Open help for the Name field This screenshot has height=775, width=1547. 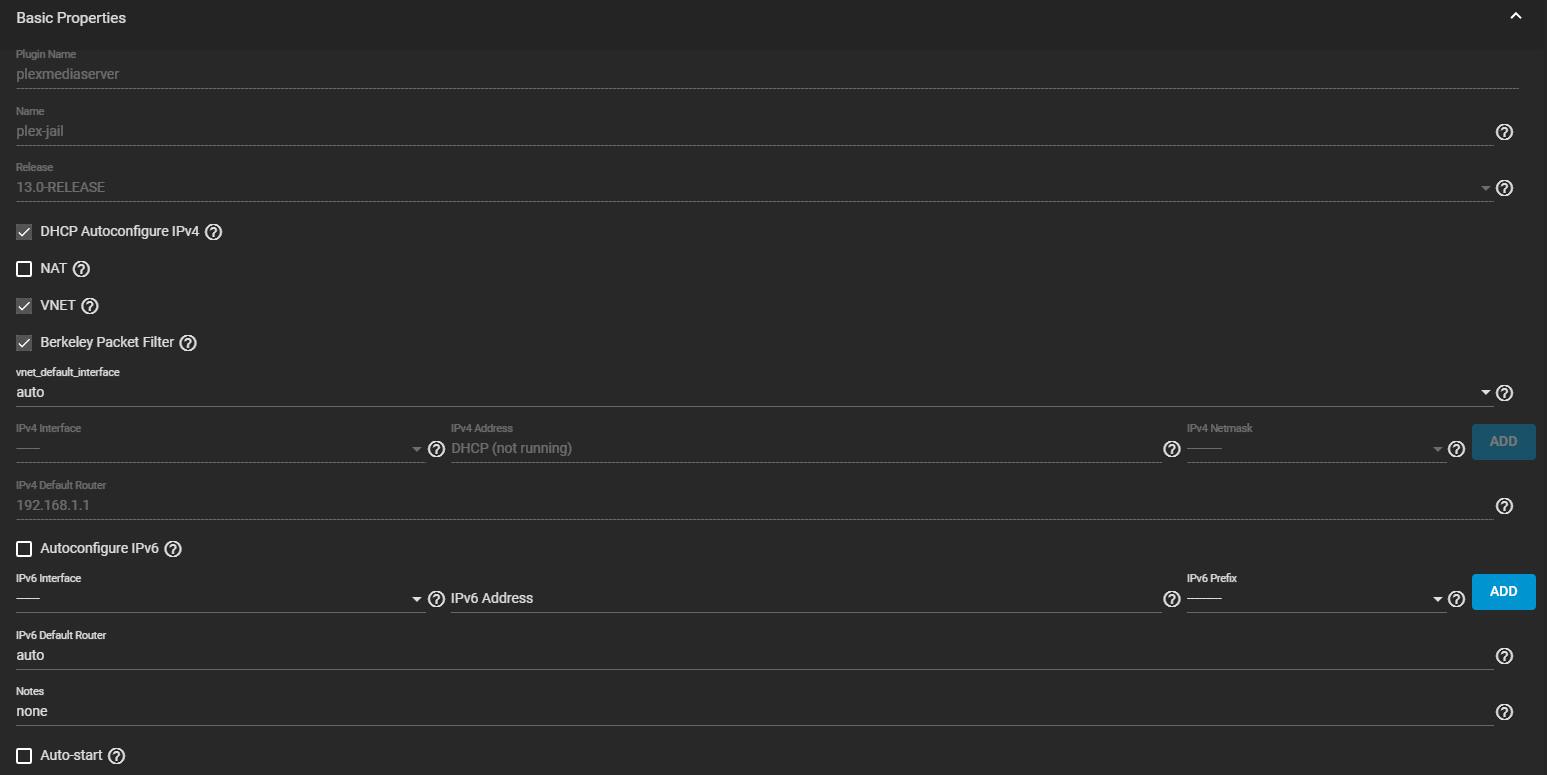point(1504,132)
